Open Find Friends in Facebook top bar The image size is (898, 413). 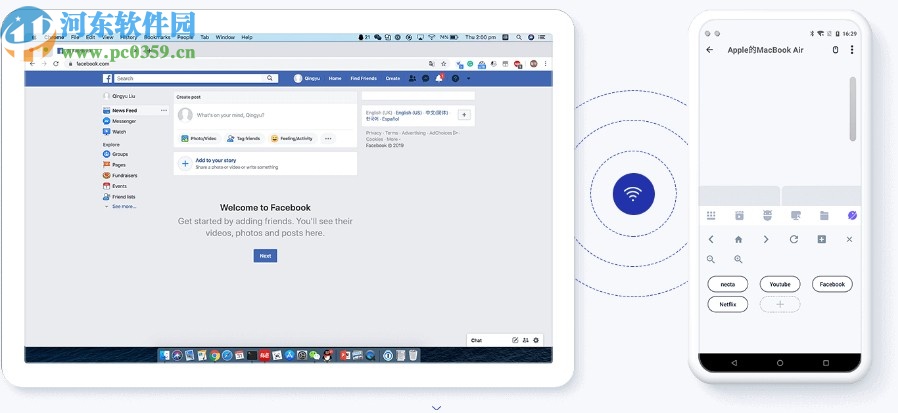tap(364, 78)
